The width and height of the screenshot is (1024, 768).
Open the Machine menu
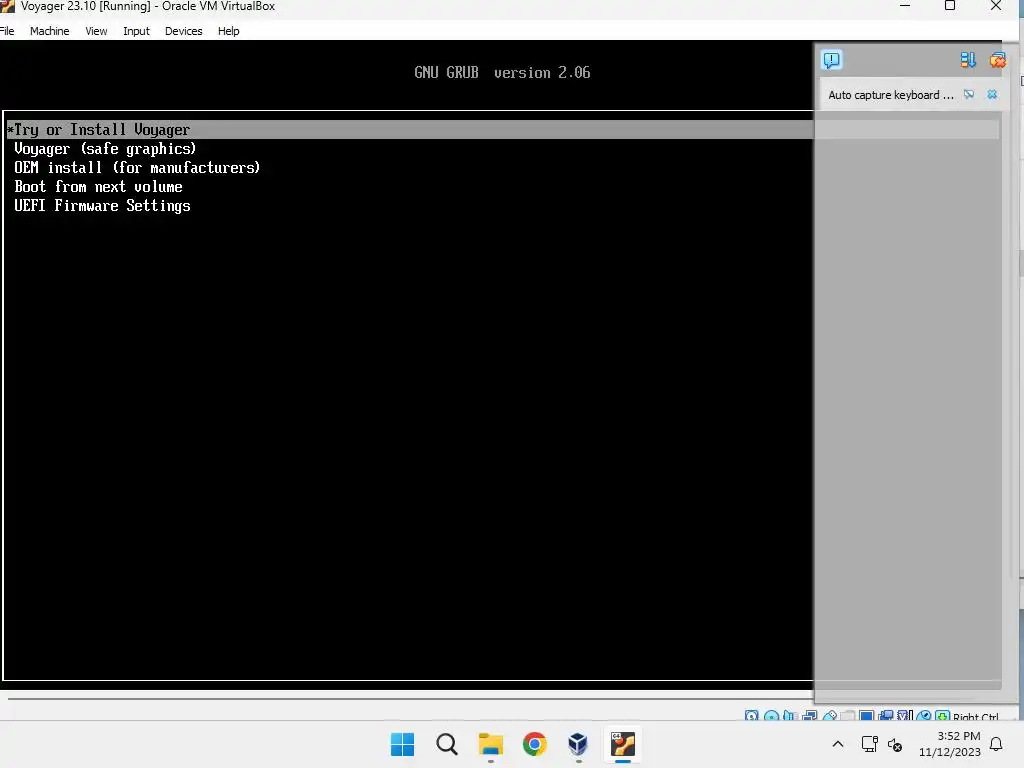50,31
